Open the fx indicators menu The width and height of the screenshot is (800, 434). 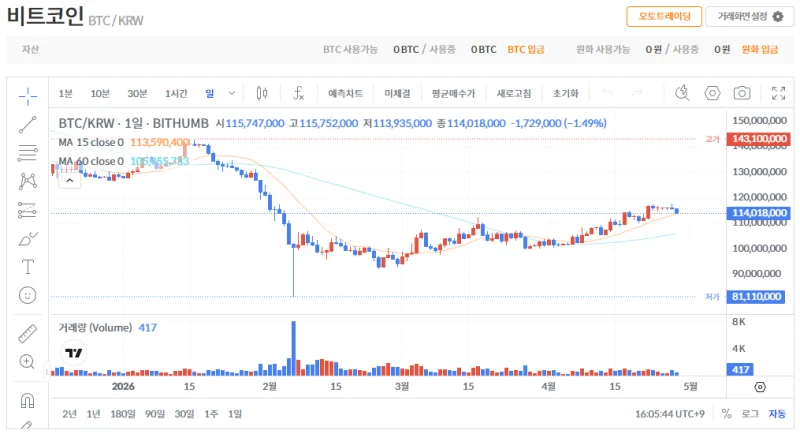click(298, 93)
